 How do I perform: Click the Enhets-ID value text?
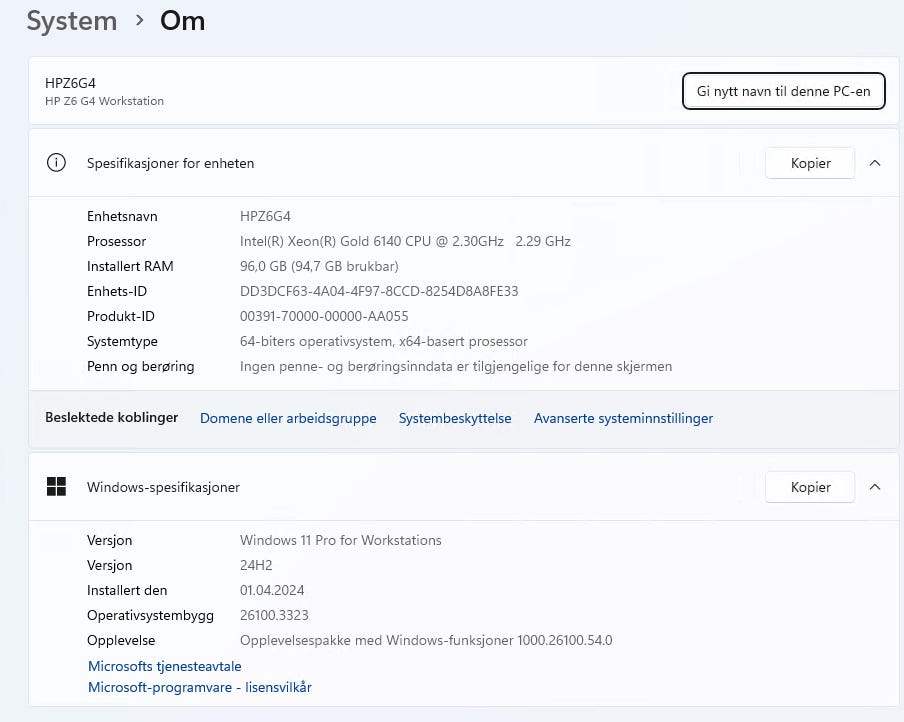[379, 291]
